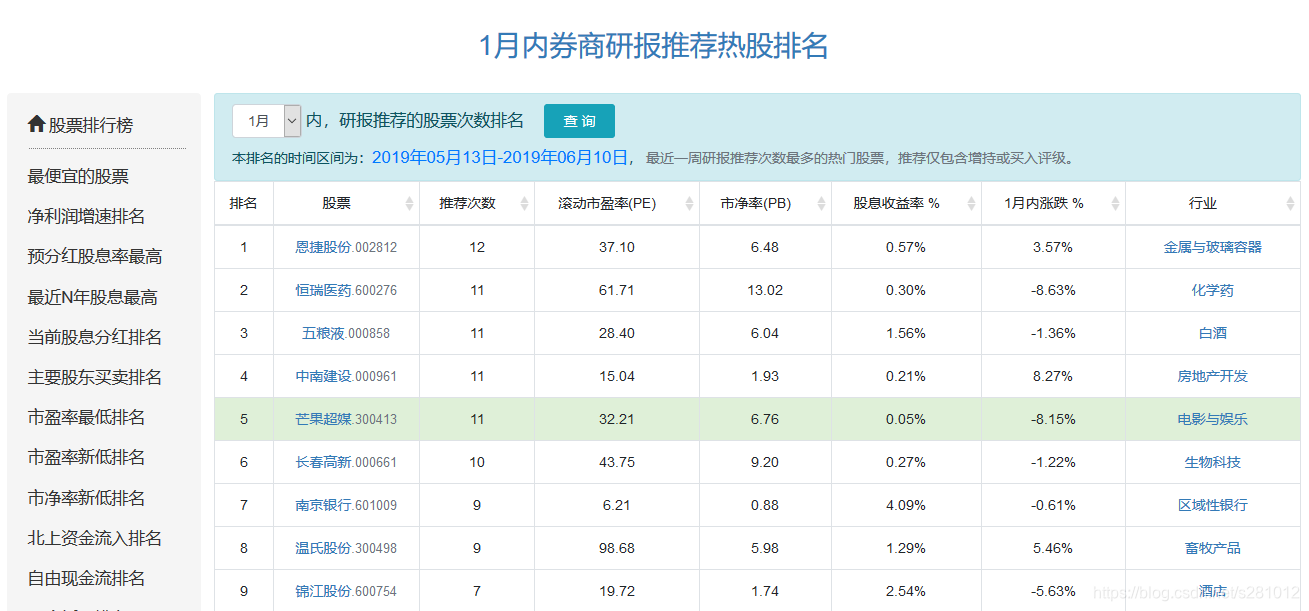Click PE value 61.71
Viewport: 1309px width, 611px height.
[616, 290]
